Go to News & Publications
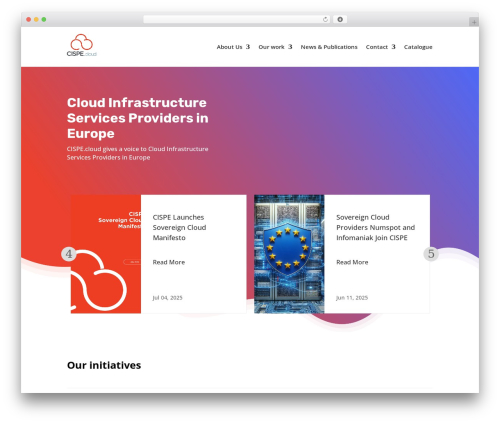Image resolution: width=500 pixels, height=423 pixels. tap(329, 47)
